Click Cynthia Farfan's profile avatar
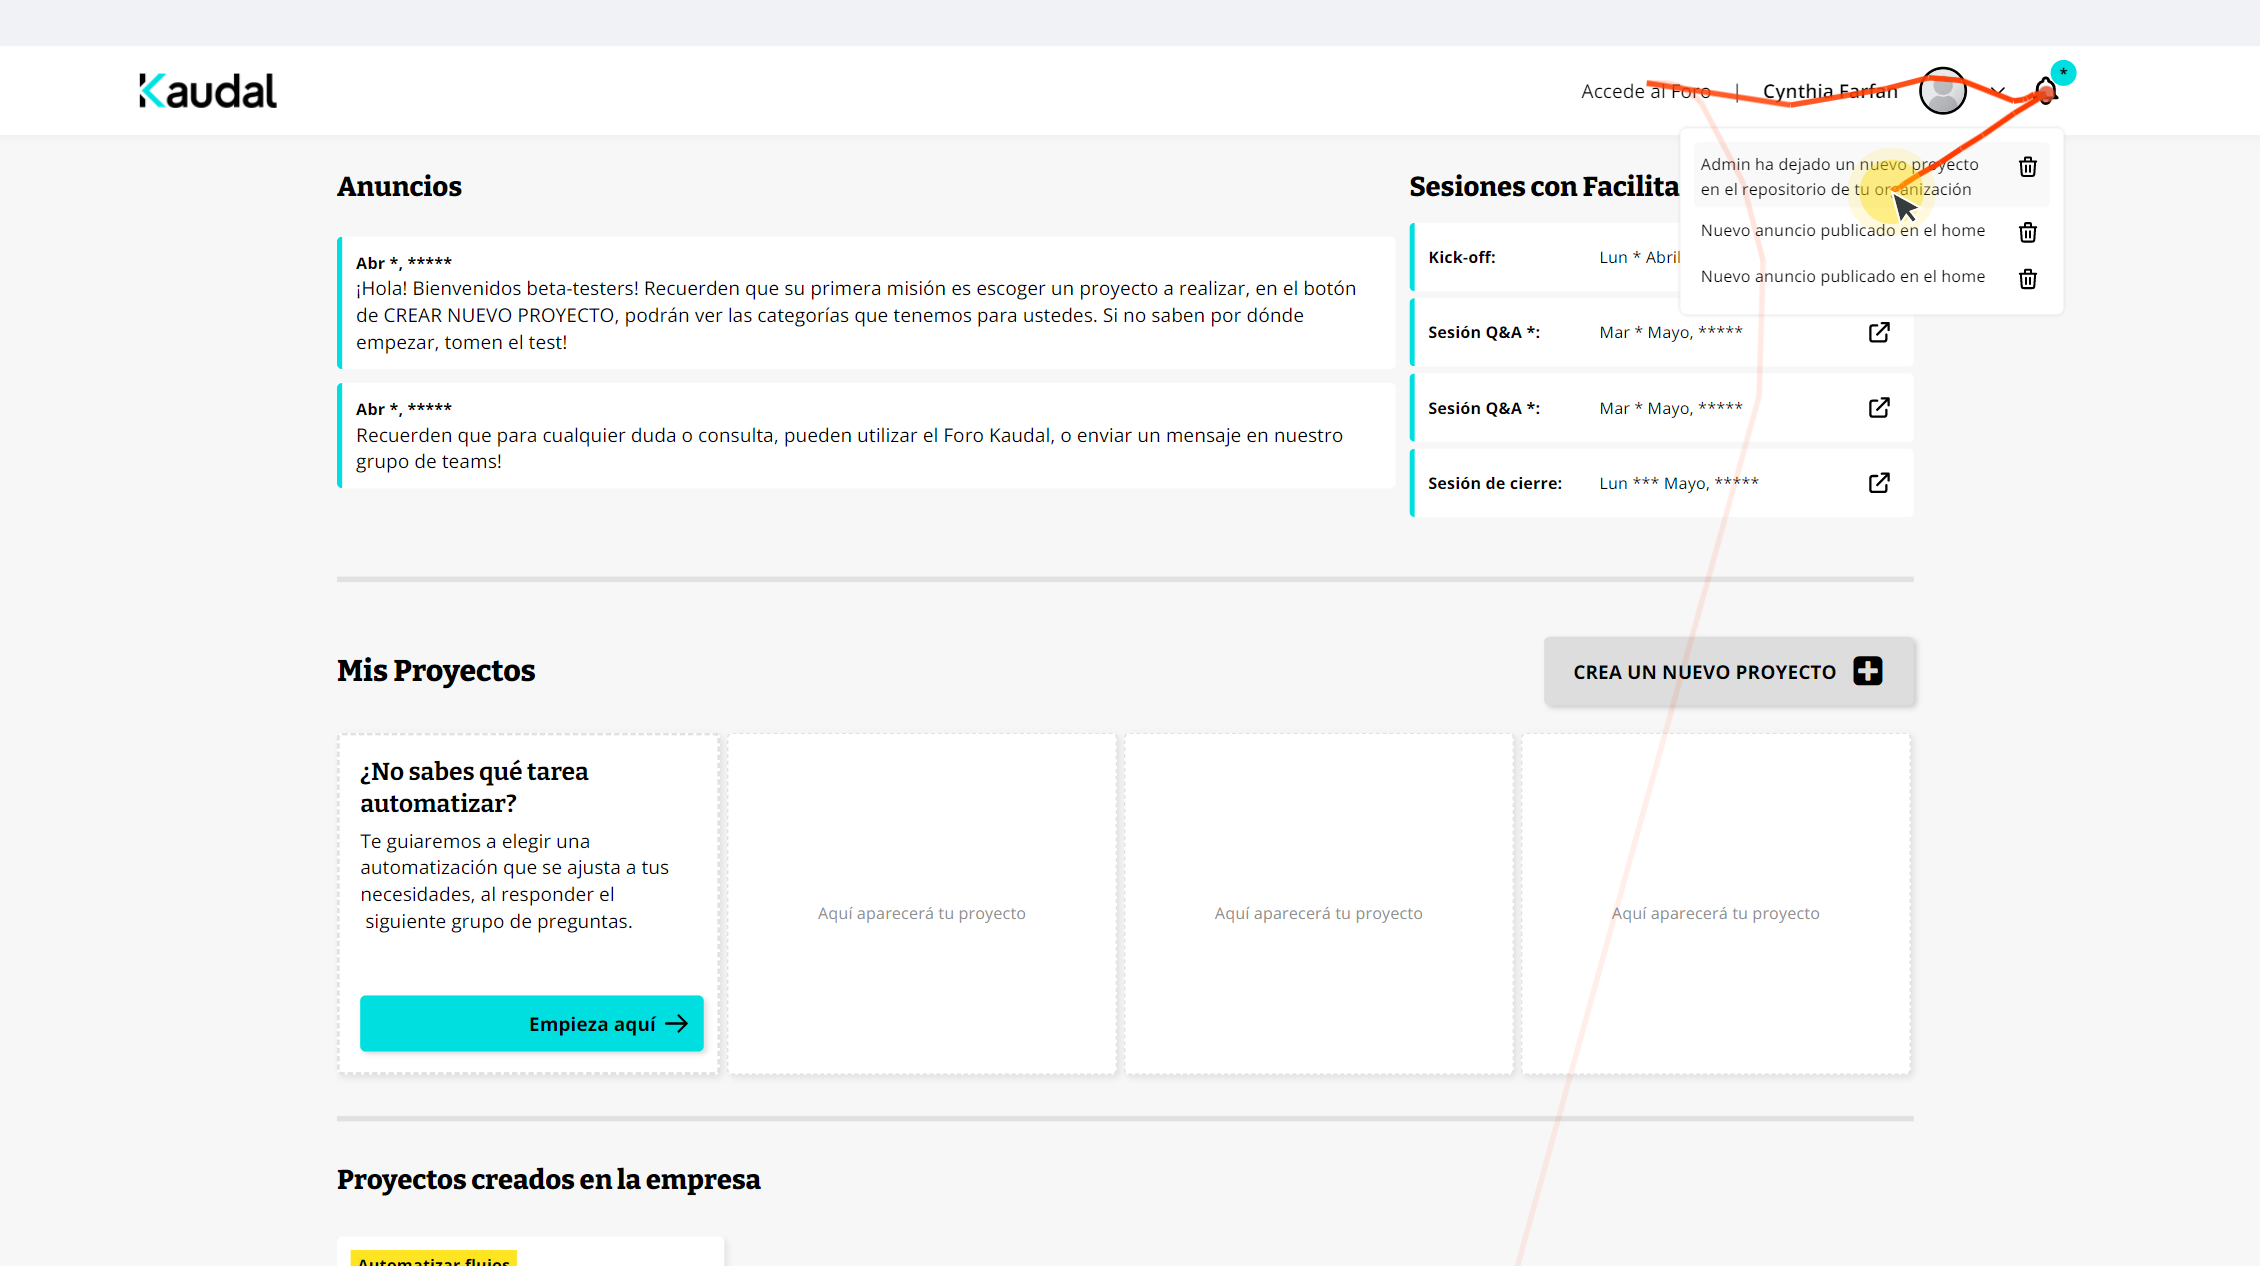The height and width of the screenshot is (1266, 2260). point(1942,91)
